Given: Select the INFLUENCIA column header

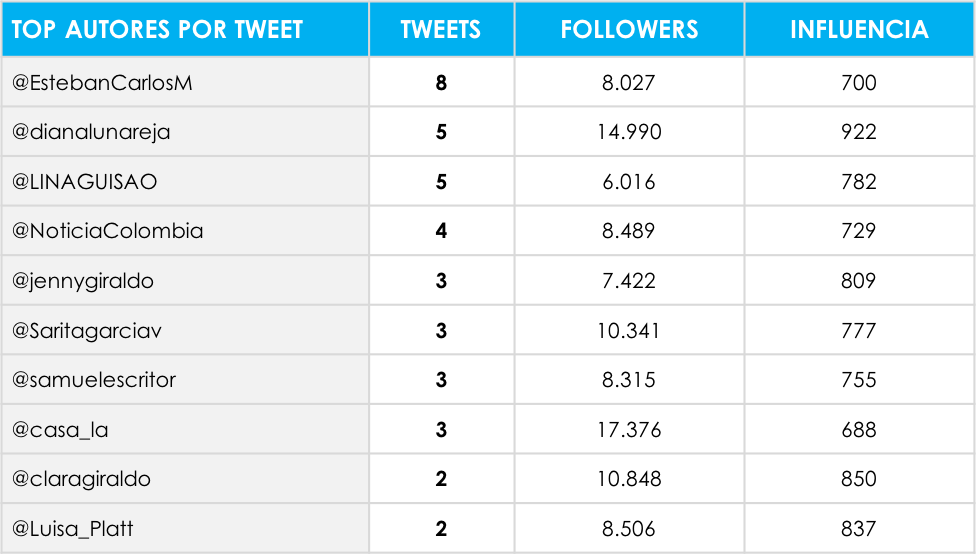Looking at the screenshot, I should [x=859, y=29].
